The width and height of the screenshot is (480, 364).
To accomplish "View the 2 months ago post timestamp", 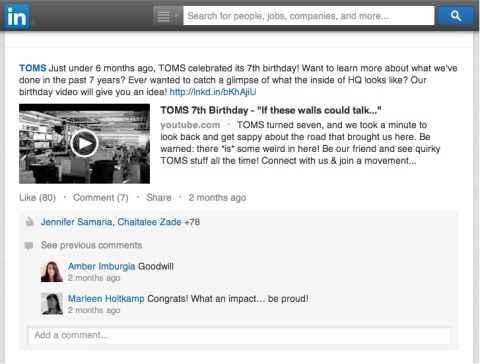I will 217,198.
